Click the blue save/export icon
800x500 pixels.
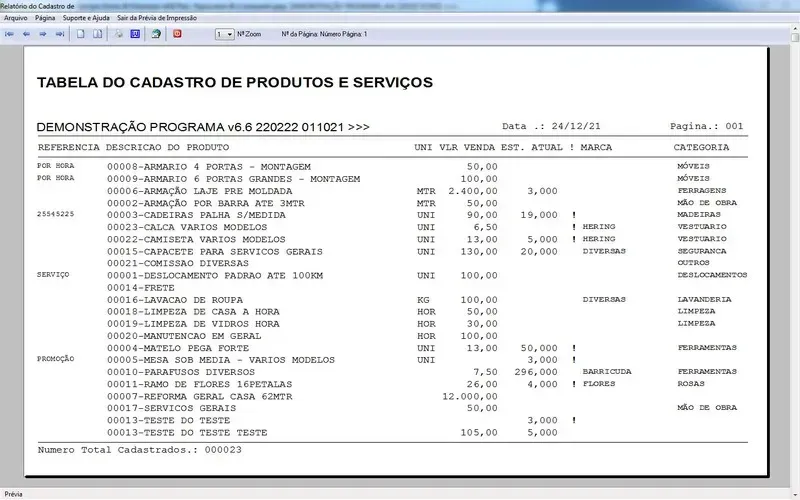(135, 34)
